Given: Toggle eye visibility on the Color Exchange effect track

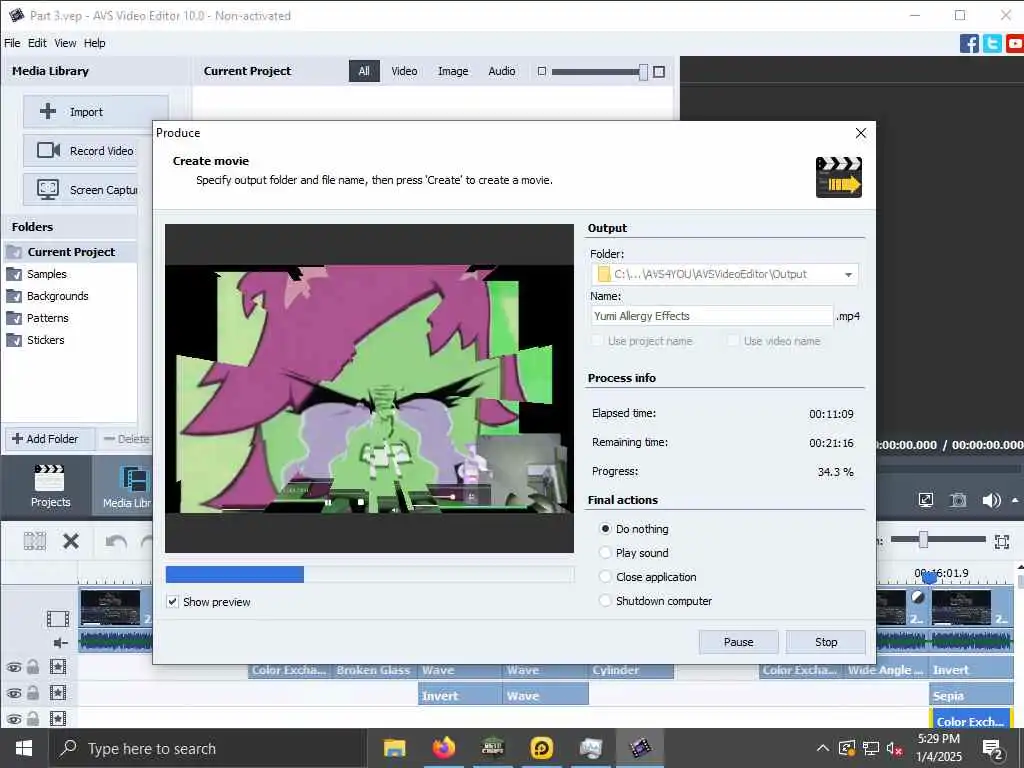Looking at the screenshot, I should [x=14, y=667].
